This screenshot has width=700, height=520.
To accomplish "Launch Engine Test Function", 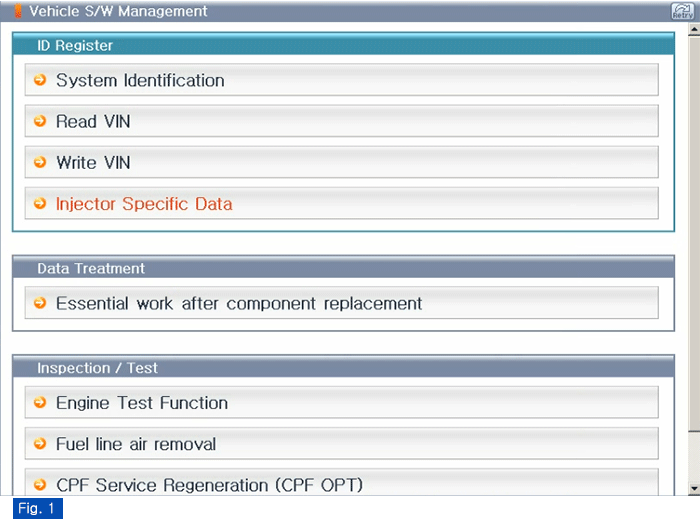I will pos(342,403).
